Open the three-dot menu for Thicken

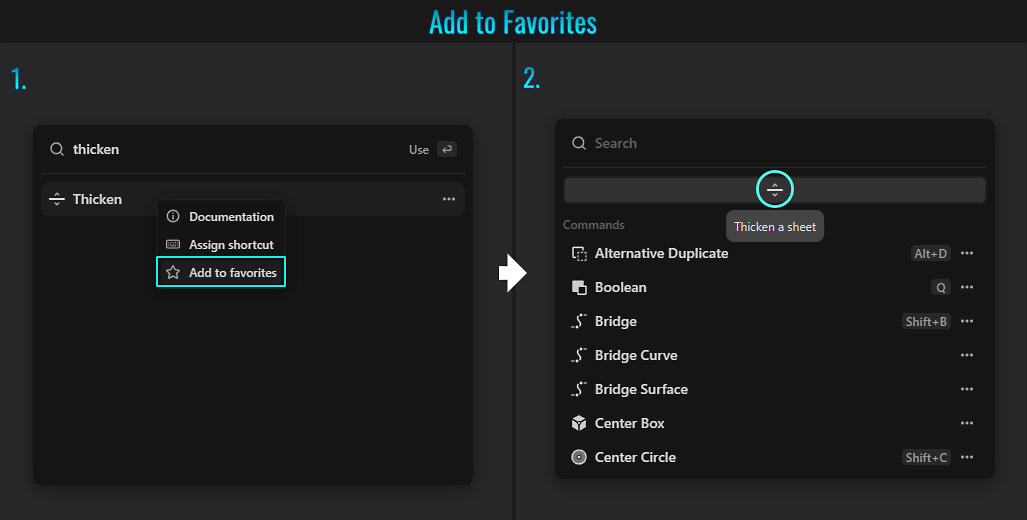point(449,199)
